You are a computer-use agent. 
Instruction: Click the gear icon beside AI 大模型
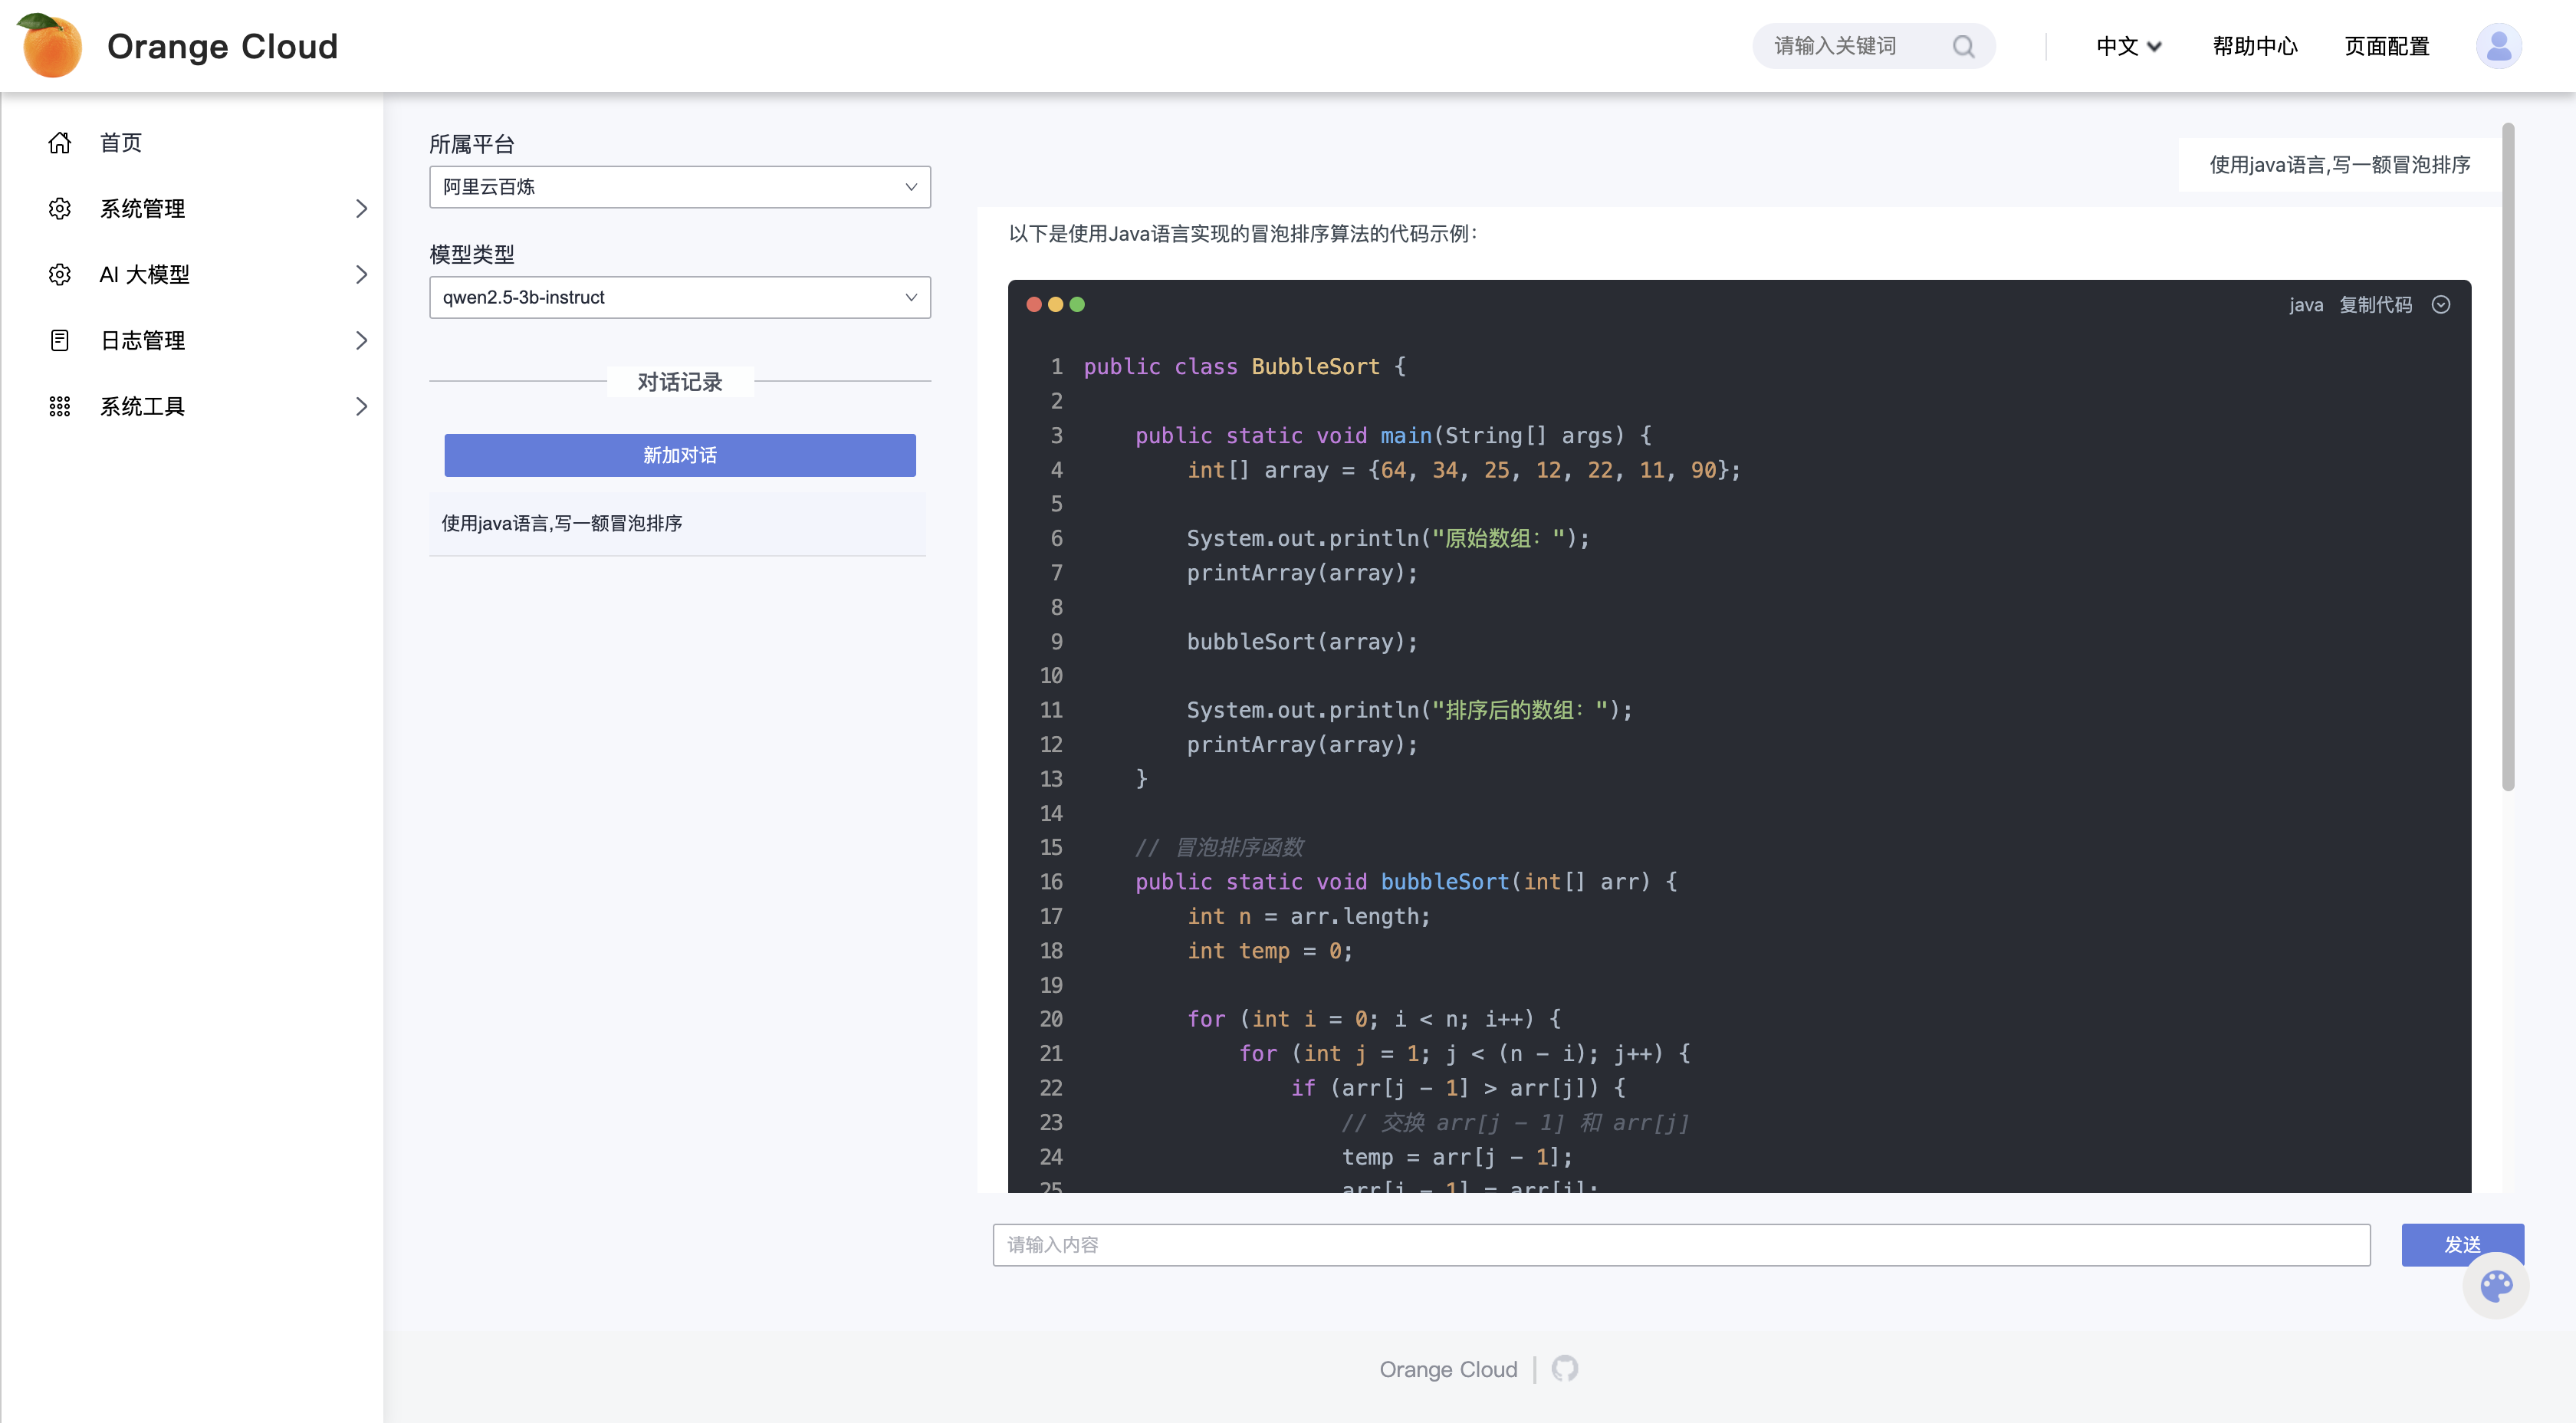coord(60,275)
